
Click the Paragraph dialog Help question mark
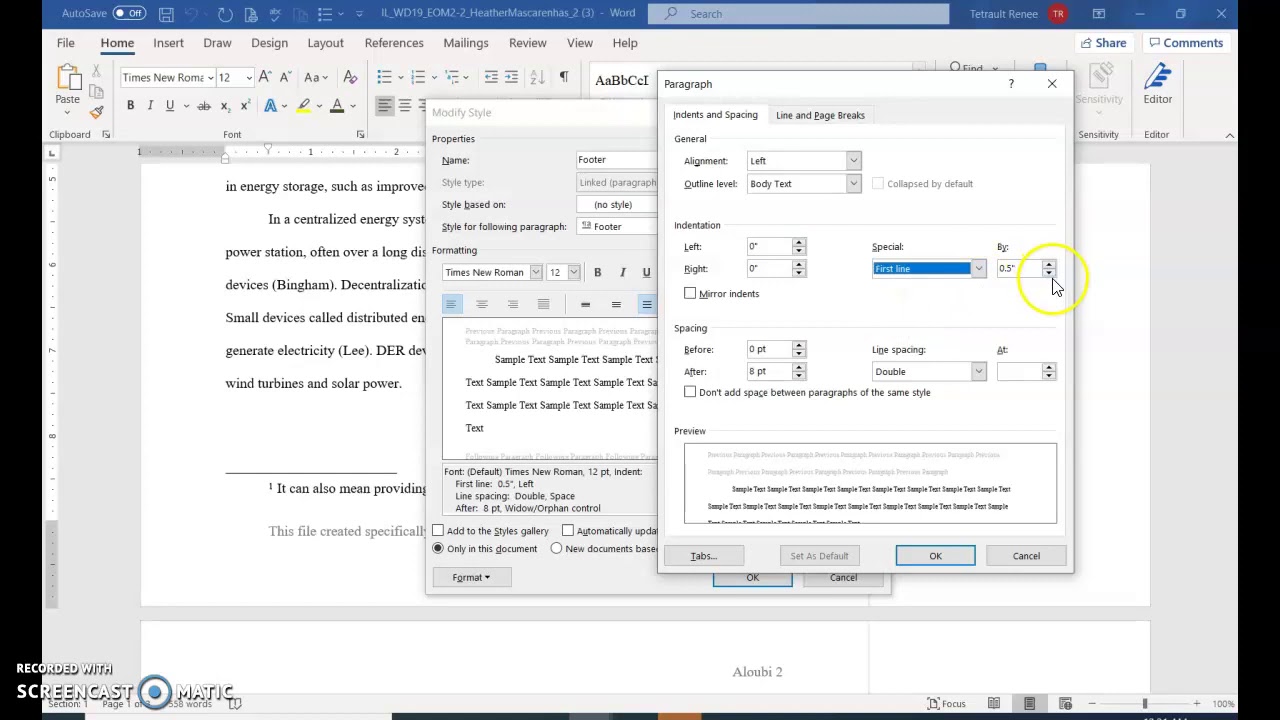pos(1011,84)
